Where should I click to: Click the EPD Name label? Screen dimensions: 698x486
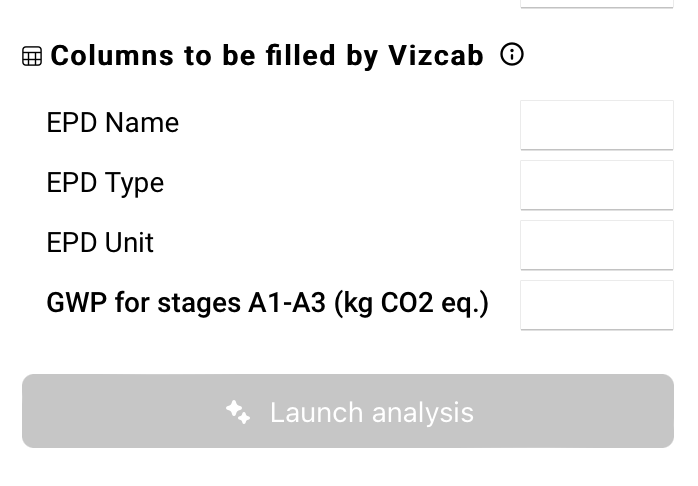coord(113,122)
